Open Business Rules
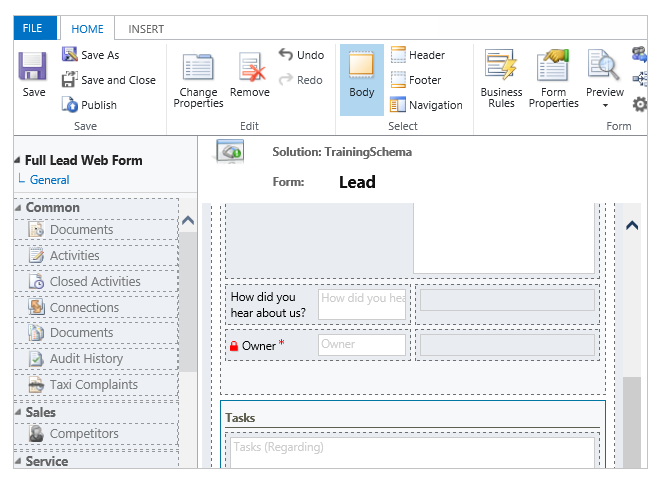This screenshot has height=480, width=659. (501, 79)
